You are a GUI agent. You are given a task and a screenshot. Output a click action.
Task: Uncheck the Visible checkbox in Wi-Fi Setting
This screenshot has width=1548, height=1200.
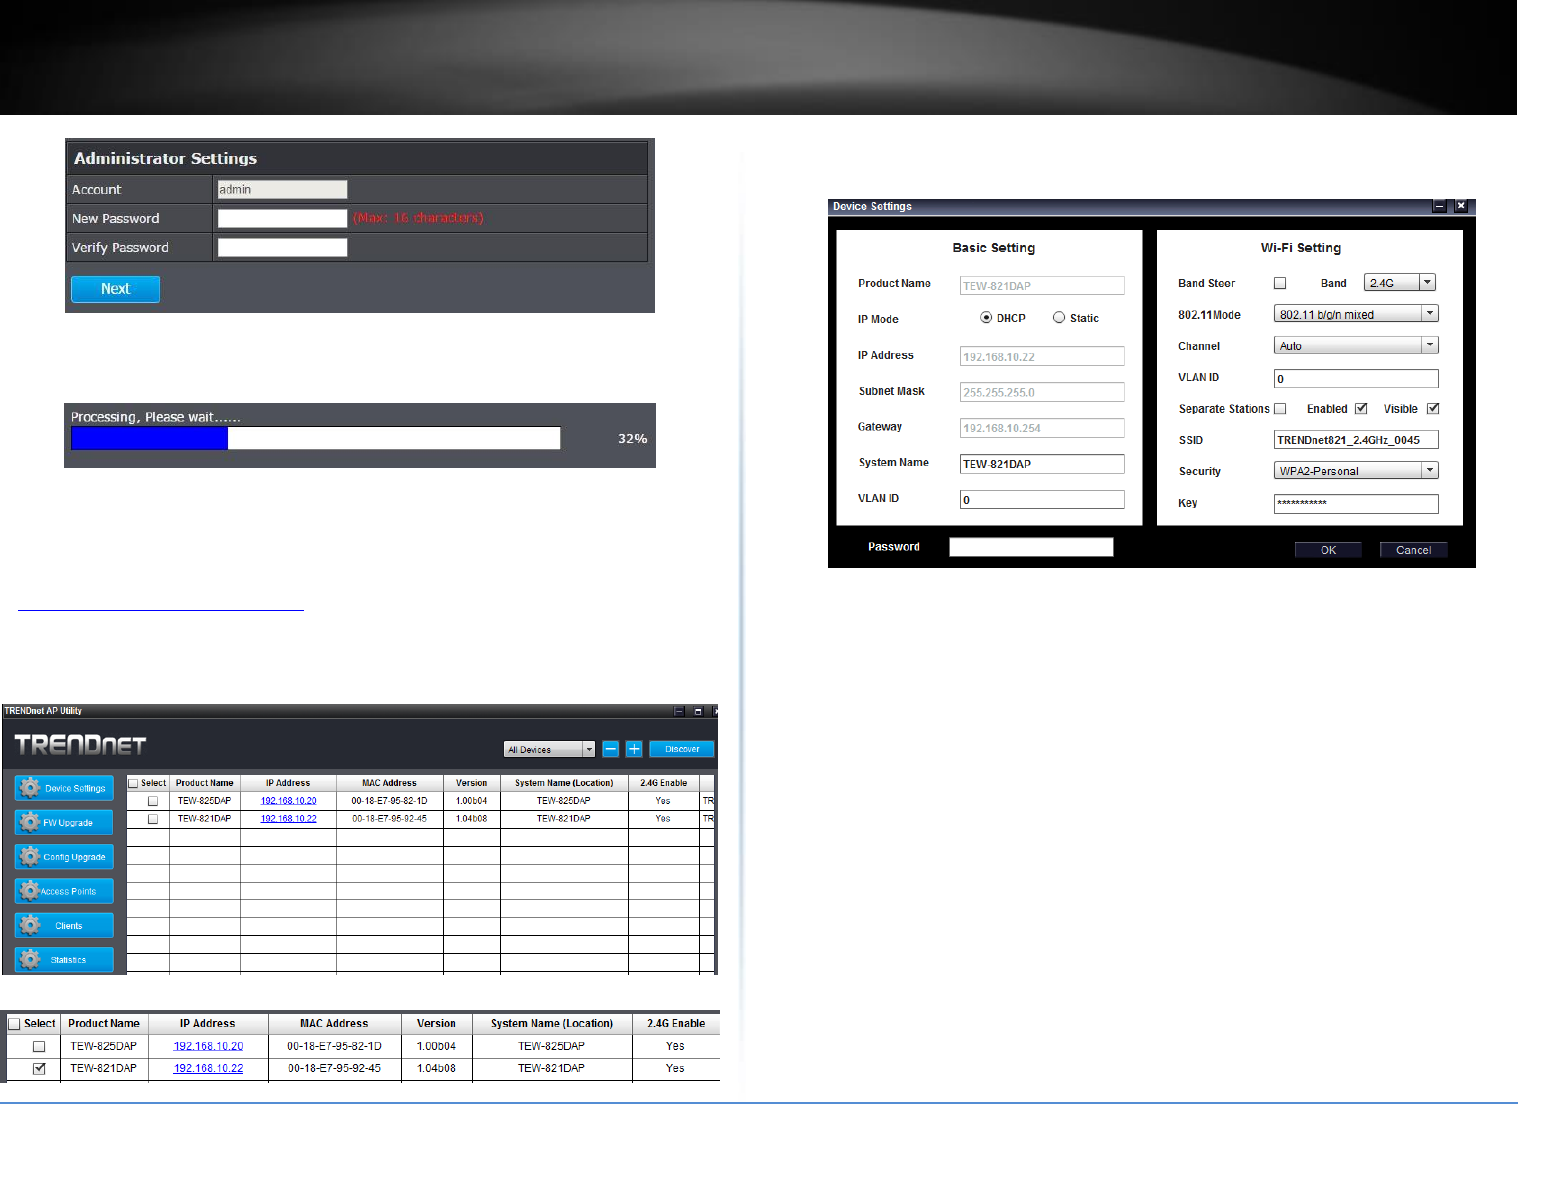(1433, 409)
